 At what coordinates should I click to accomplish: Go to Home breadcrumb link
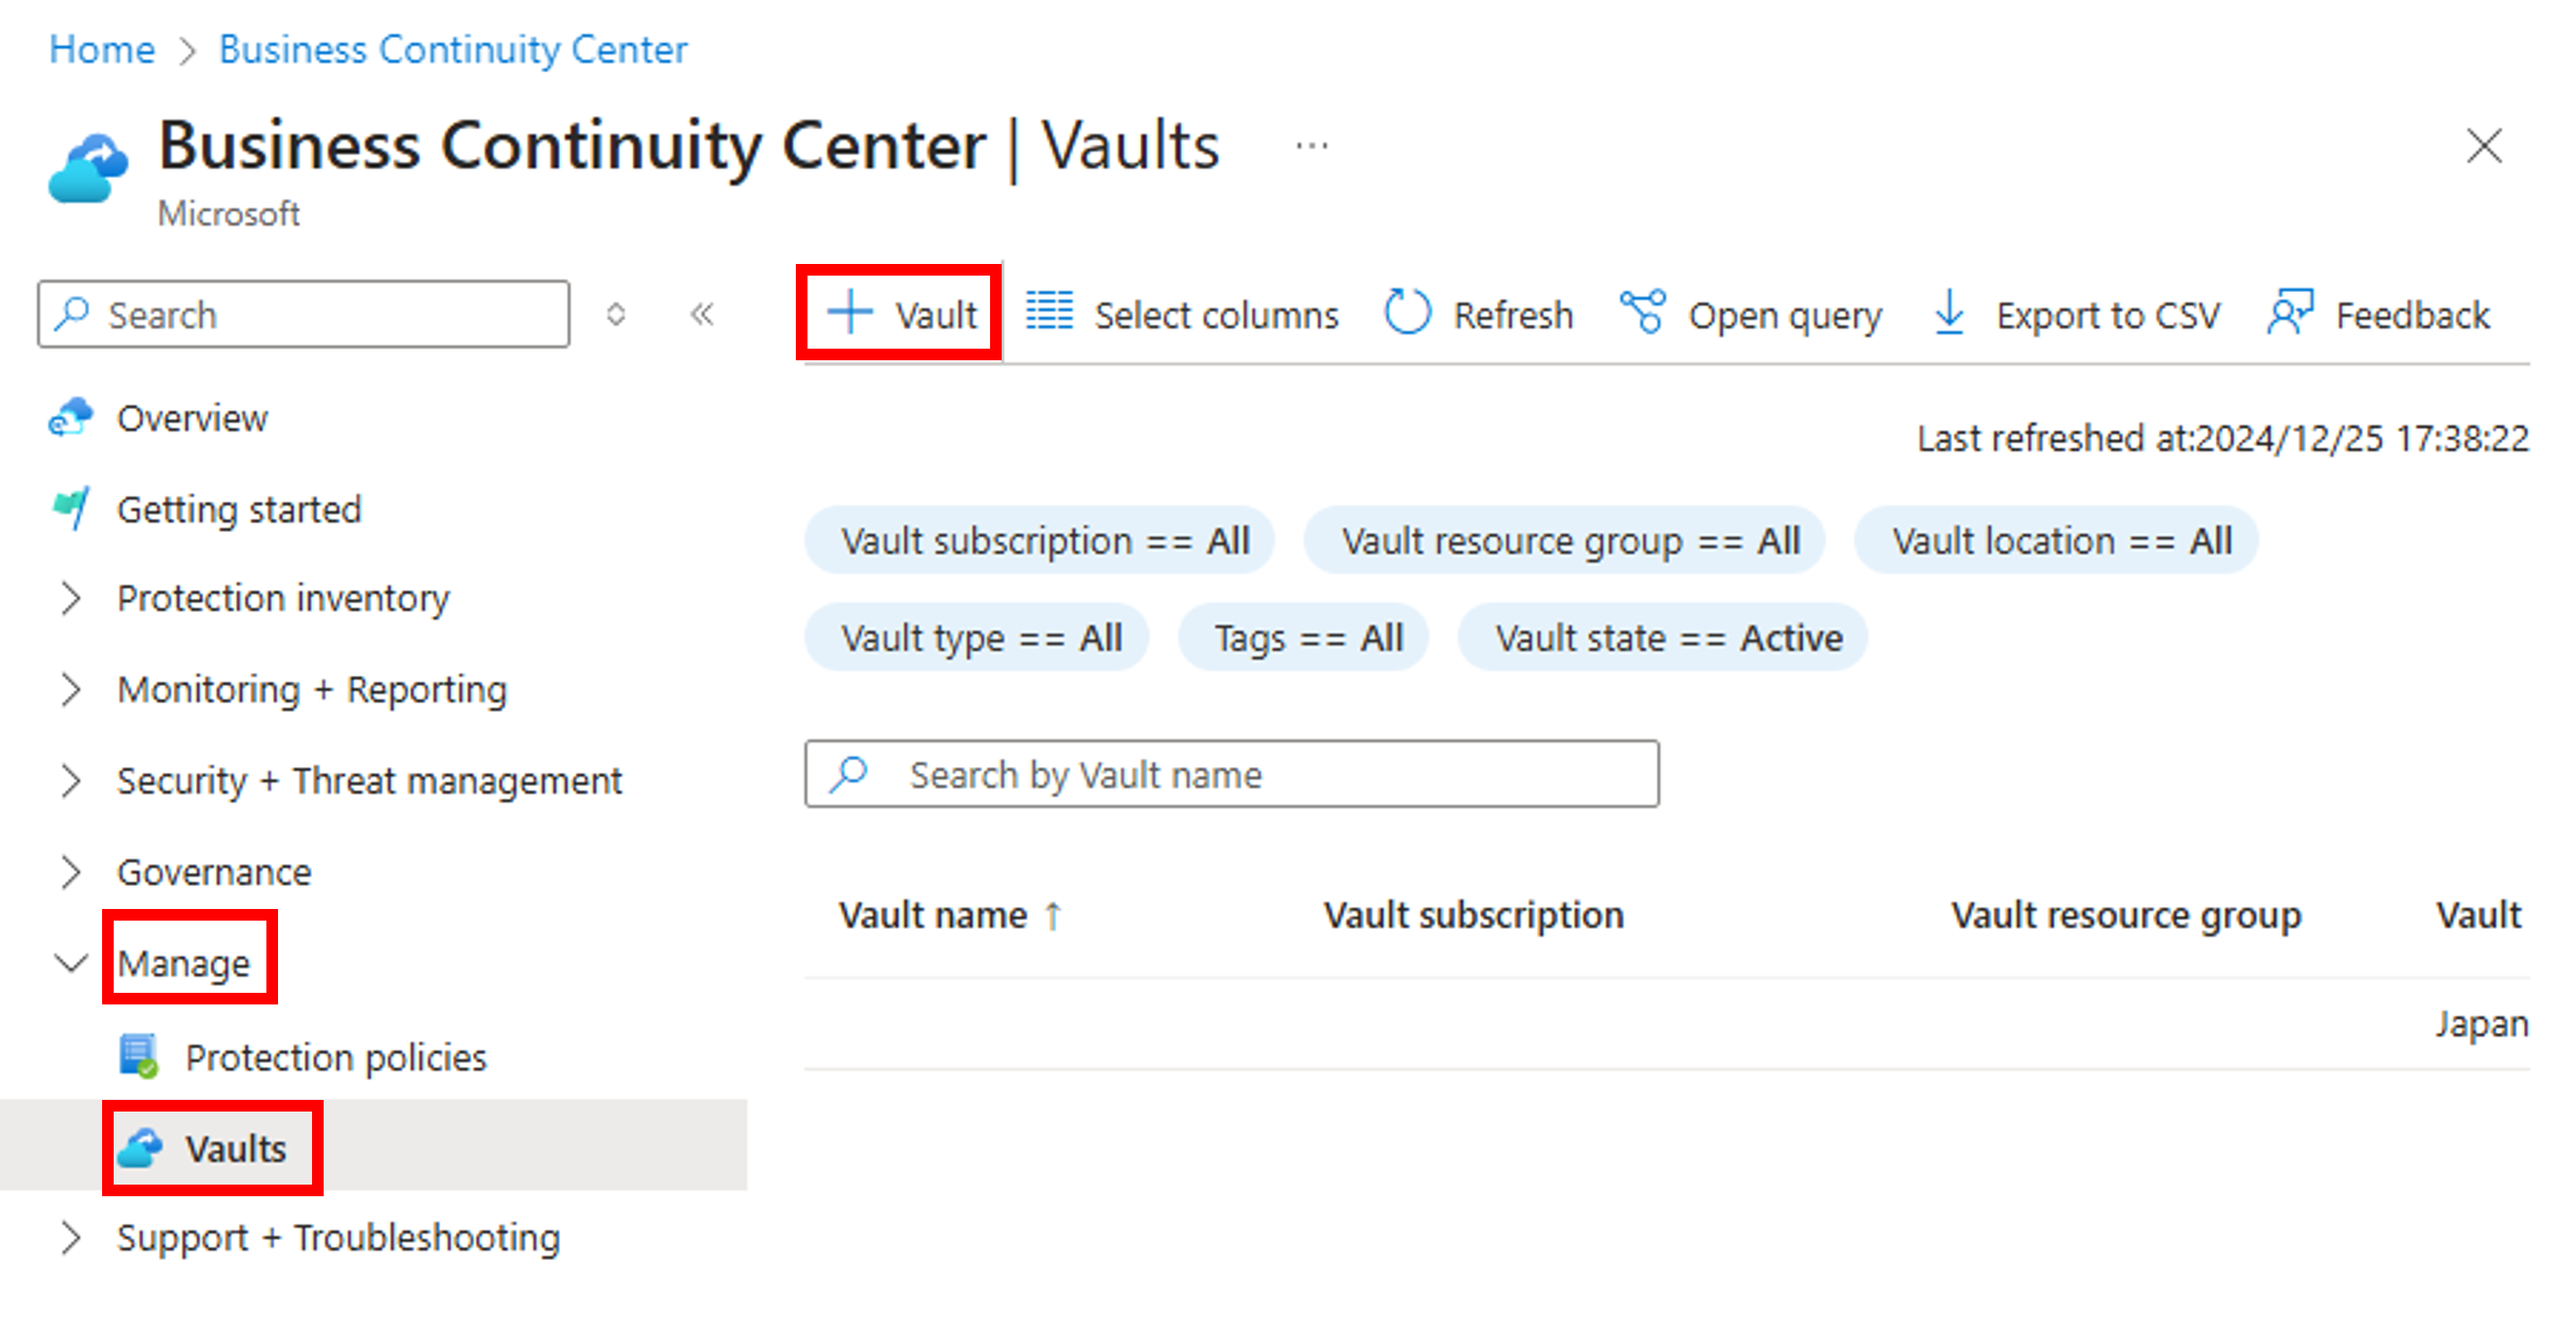(102, 49)
